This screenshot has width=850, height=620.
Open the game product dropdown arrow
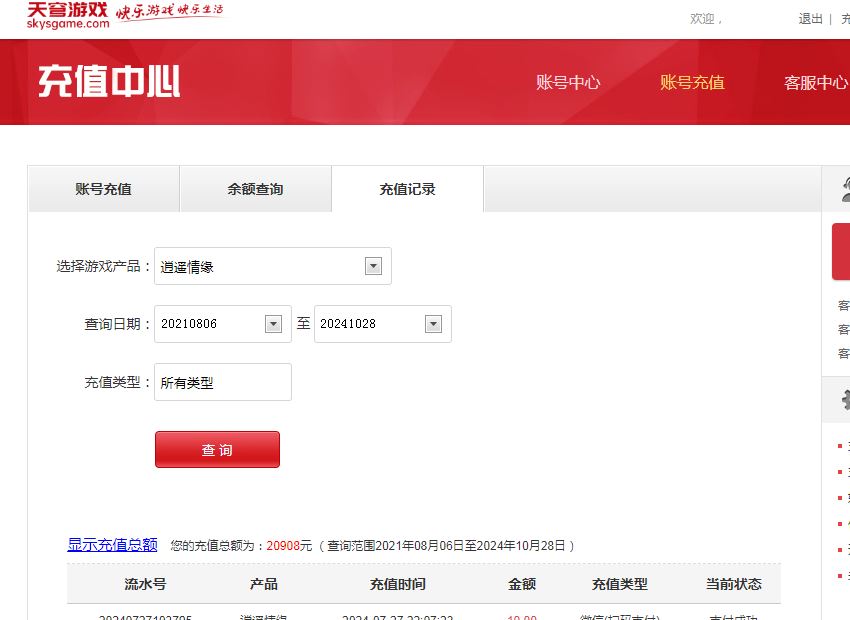(x=373, y=266)
